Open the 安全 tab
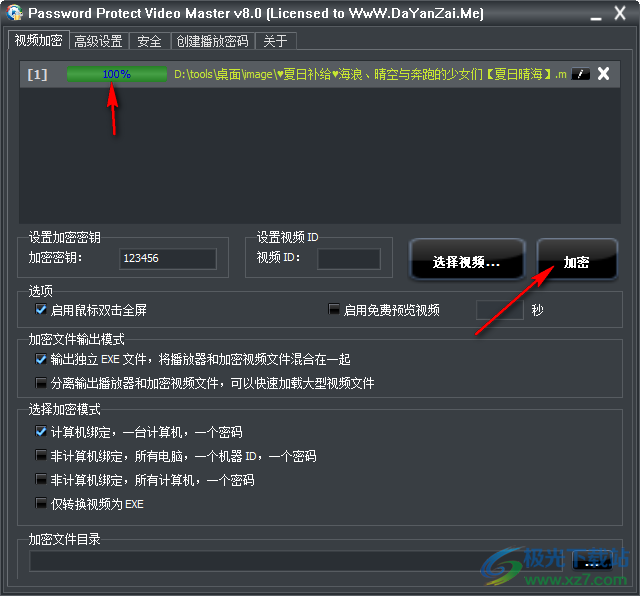Image resolution: width=640 pixels, height=596 pixels. (149, 41)
